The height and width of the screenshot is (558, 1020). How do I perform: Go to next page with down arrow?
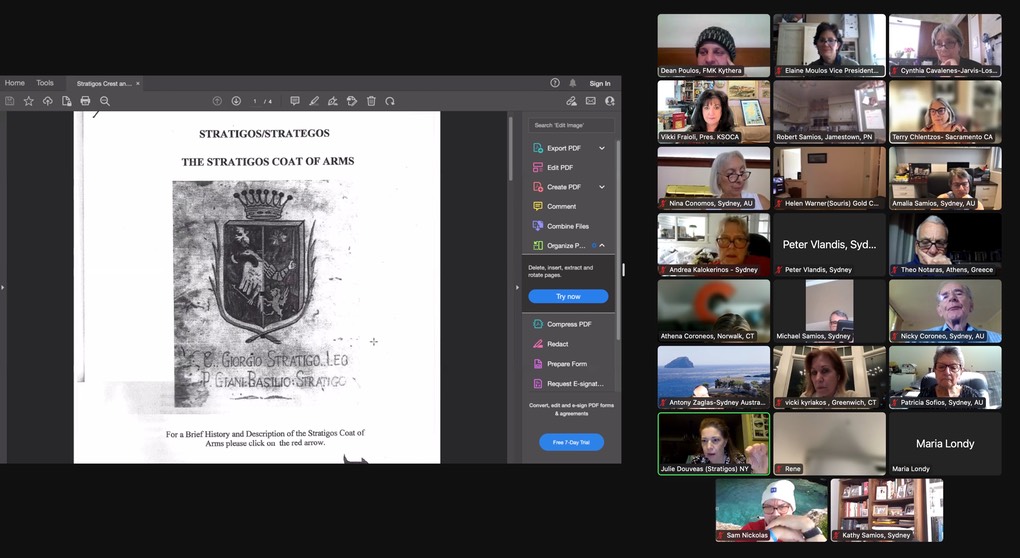coord(236,101)
